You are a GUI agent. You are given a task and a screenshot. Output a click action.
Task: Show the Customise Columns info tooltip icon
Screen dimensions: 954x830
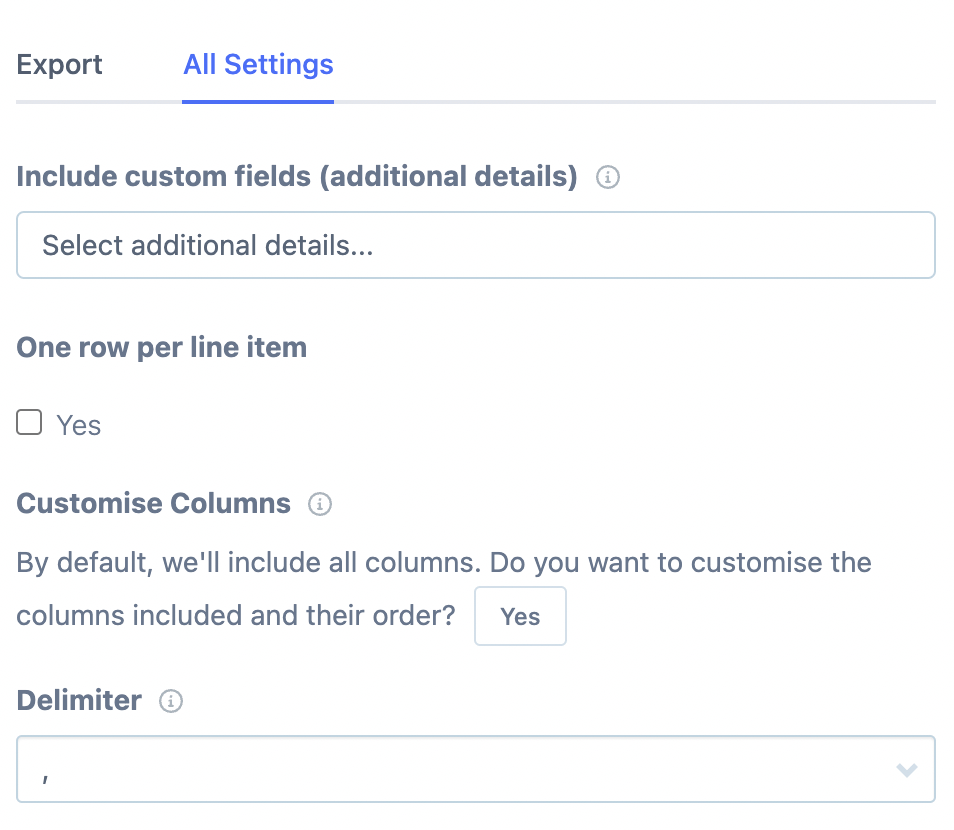(320, 504)
